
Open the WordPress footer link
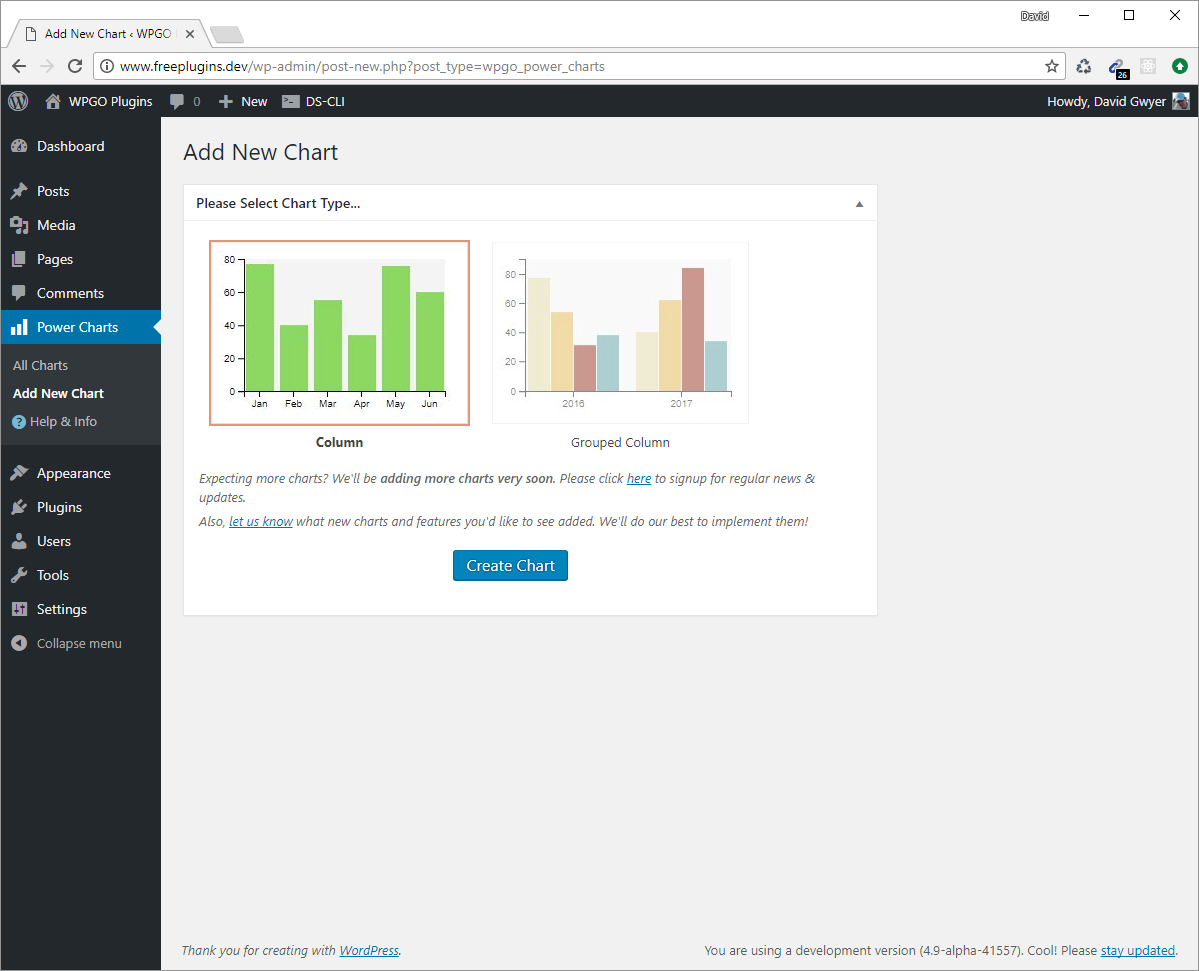pos(369,950)
